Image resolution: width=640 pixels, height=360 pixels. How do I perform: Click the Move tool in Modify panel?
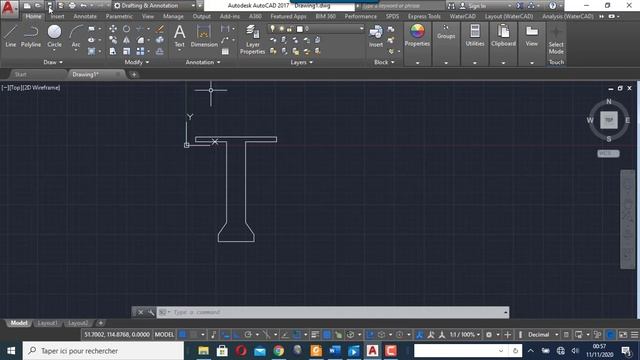pos(113,29)
